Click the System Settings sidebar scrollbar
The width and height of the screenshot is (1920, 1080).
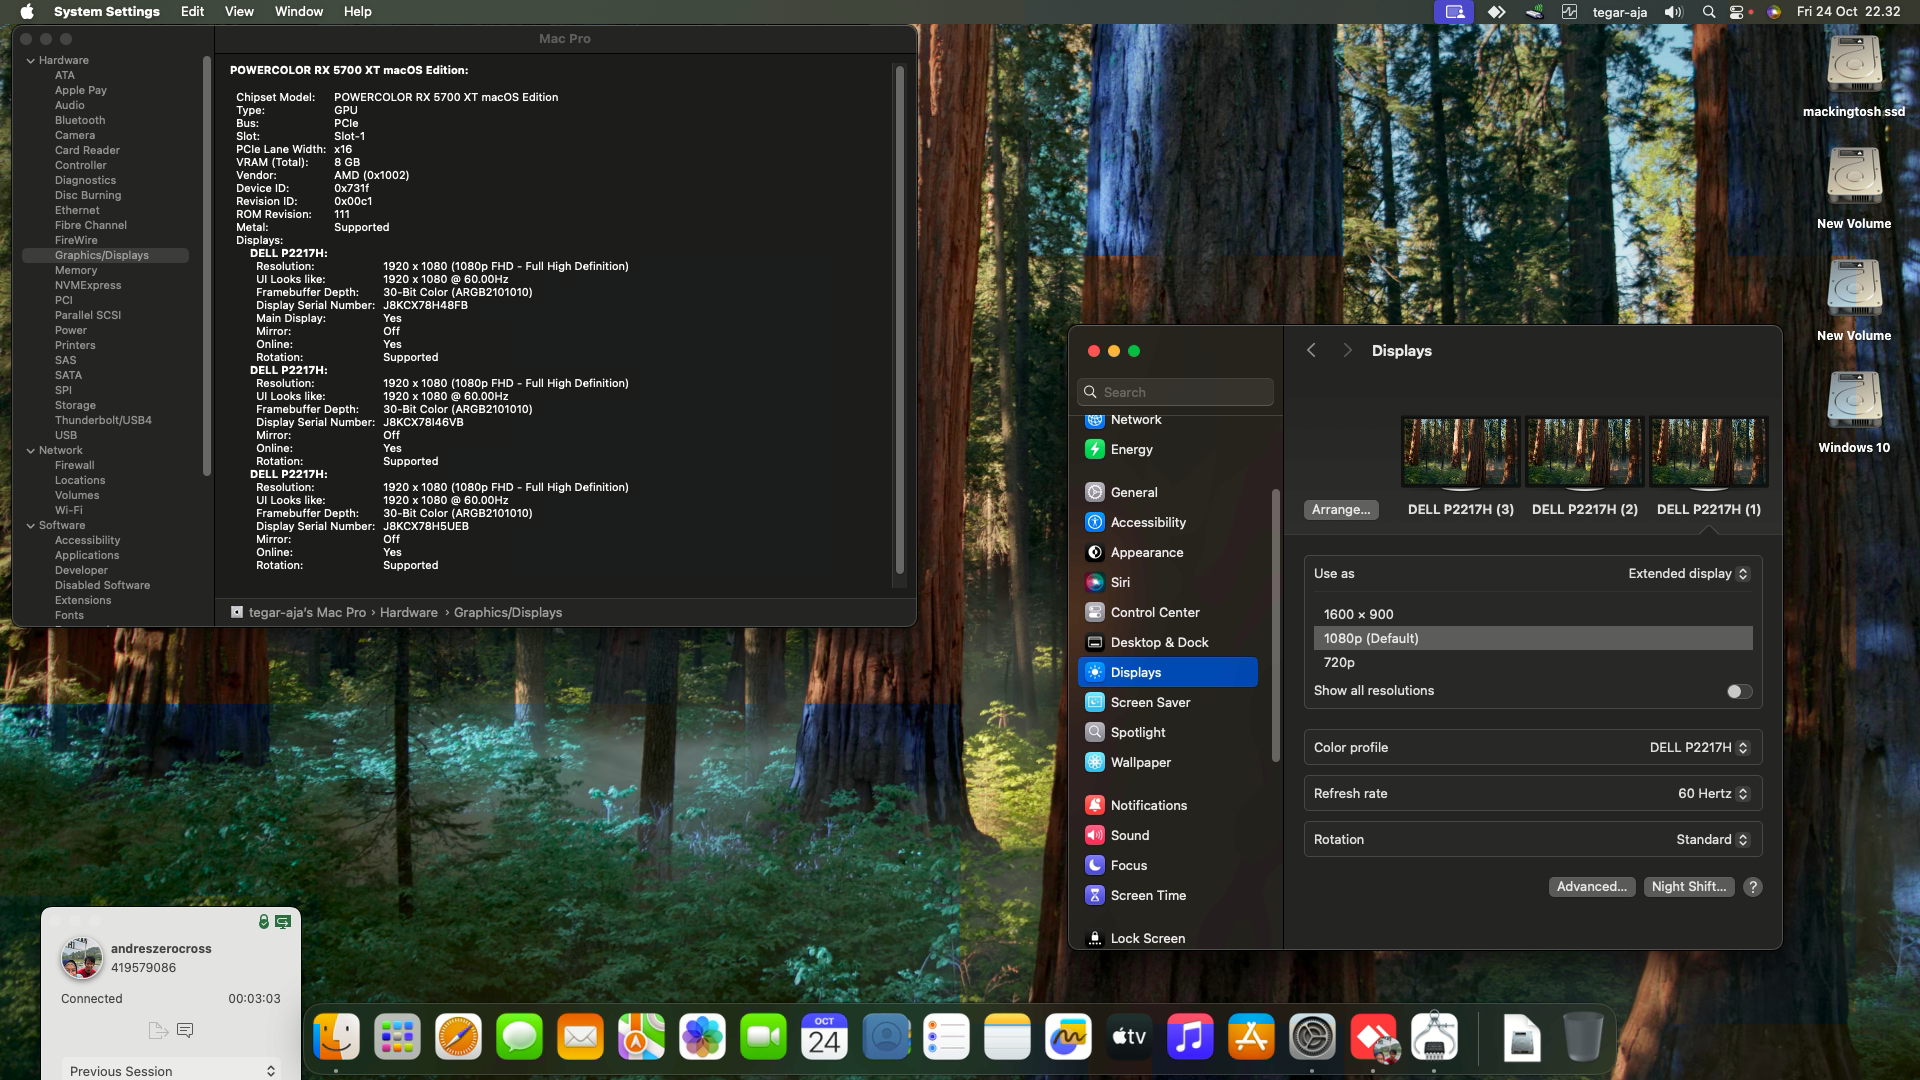1275,626
